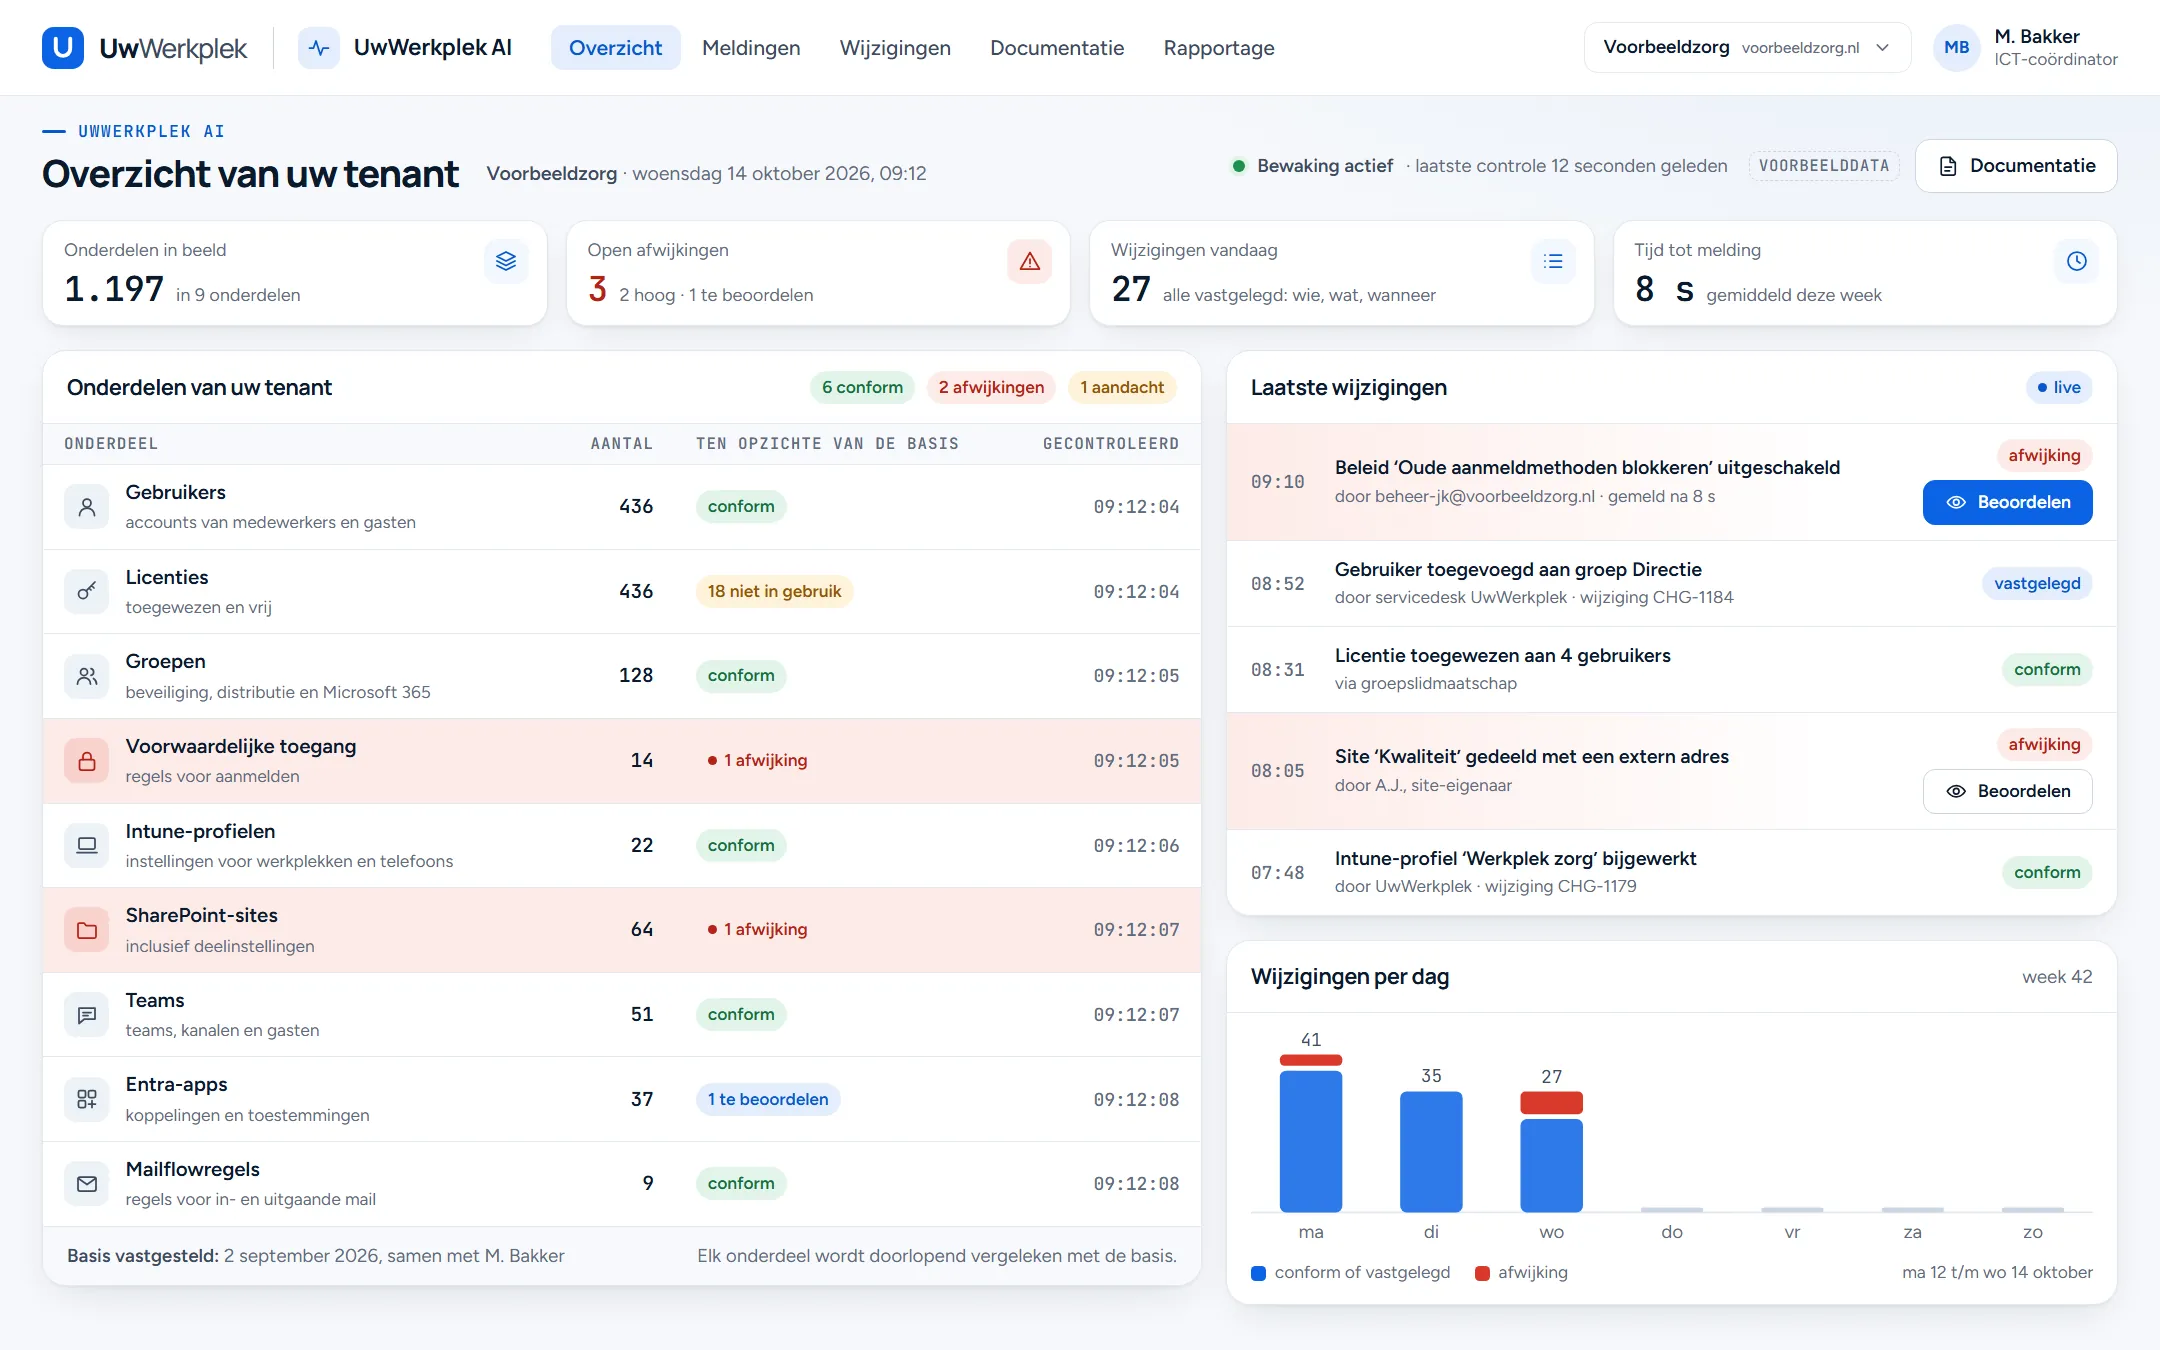Viewport: 2160px width, 1350px height.
Task: Click the laptop icon for Intune-profielen
Action: [x=87, y=845]
